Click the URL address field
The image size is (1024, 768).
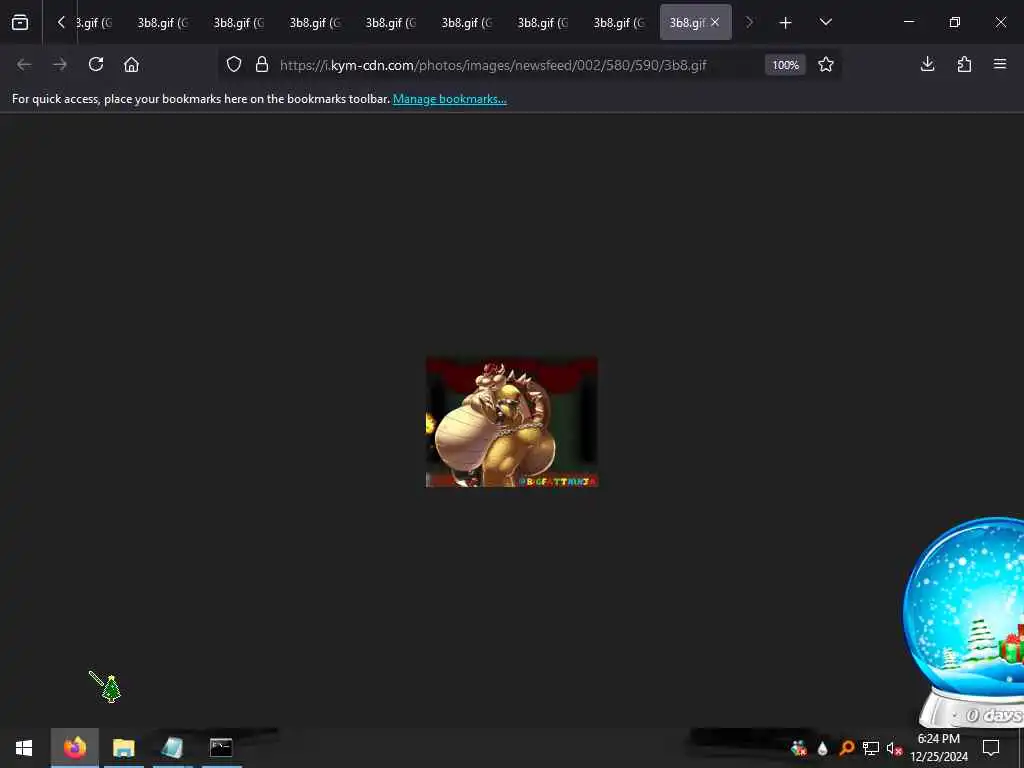point(493,65)
